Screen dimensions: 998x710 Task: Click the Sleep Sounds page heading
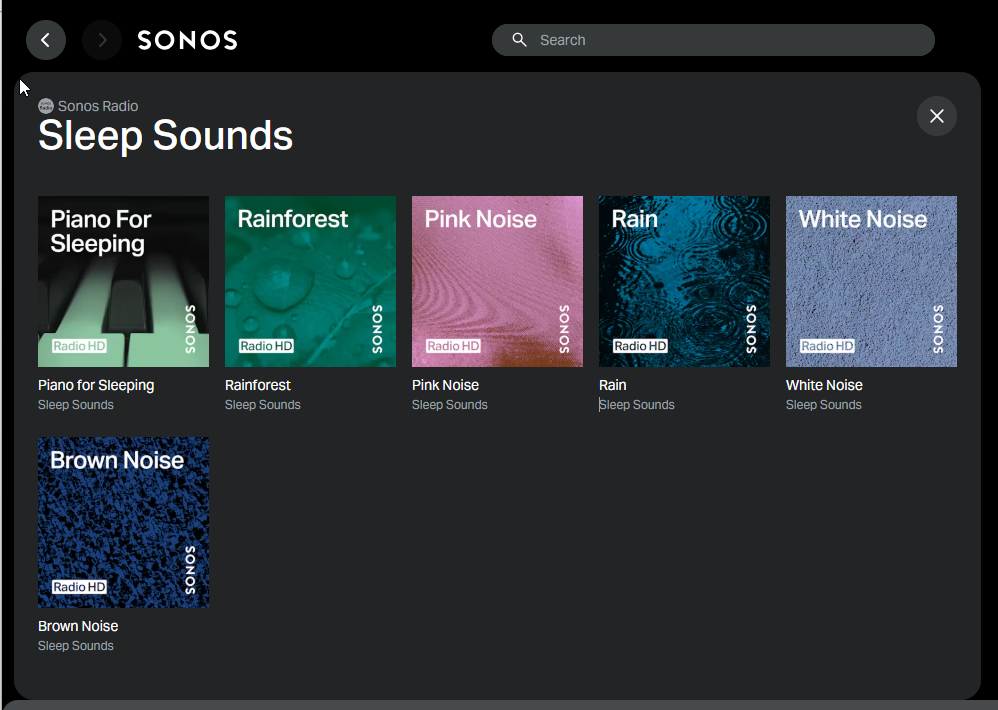165,136
